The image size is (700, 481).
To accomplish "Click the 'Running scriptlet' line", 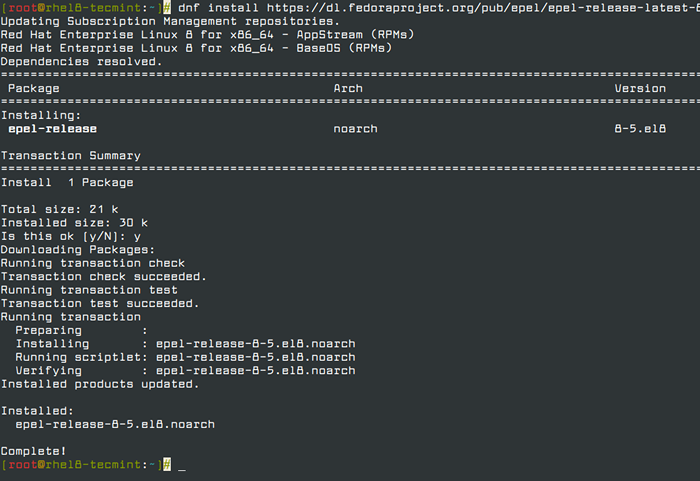I will point(185,357).
